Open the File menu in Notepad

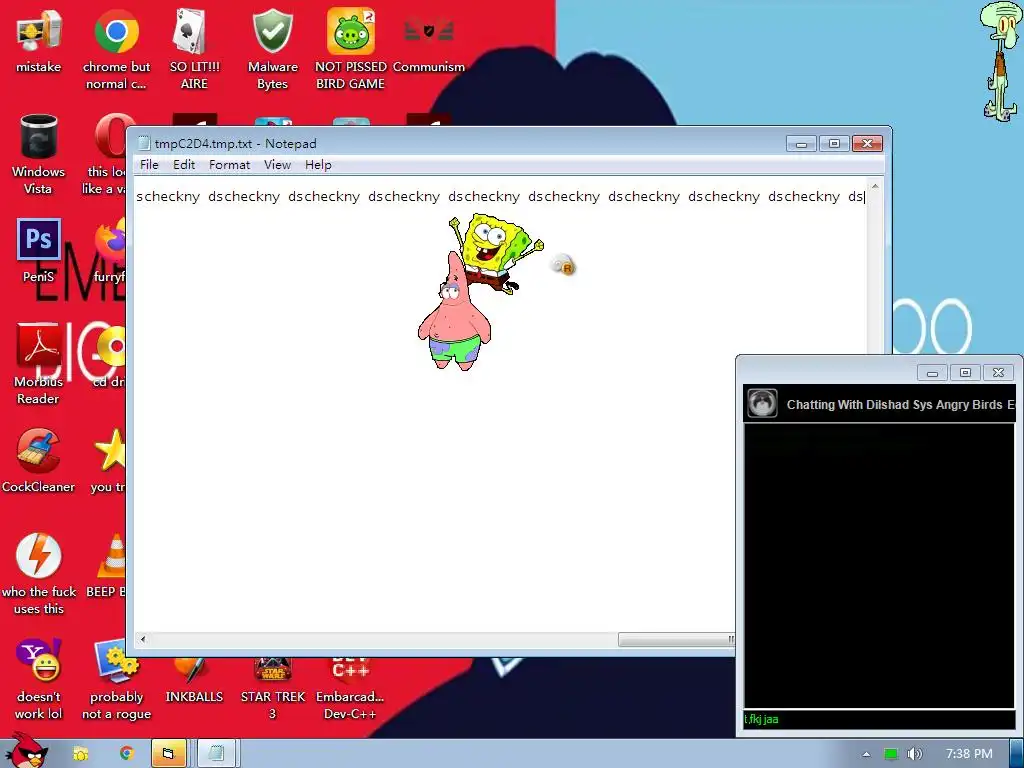click(149, 165)
